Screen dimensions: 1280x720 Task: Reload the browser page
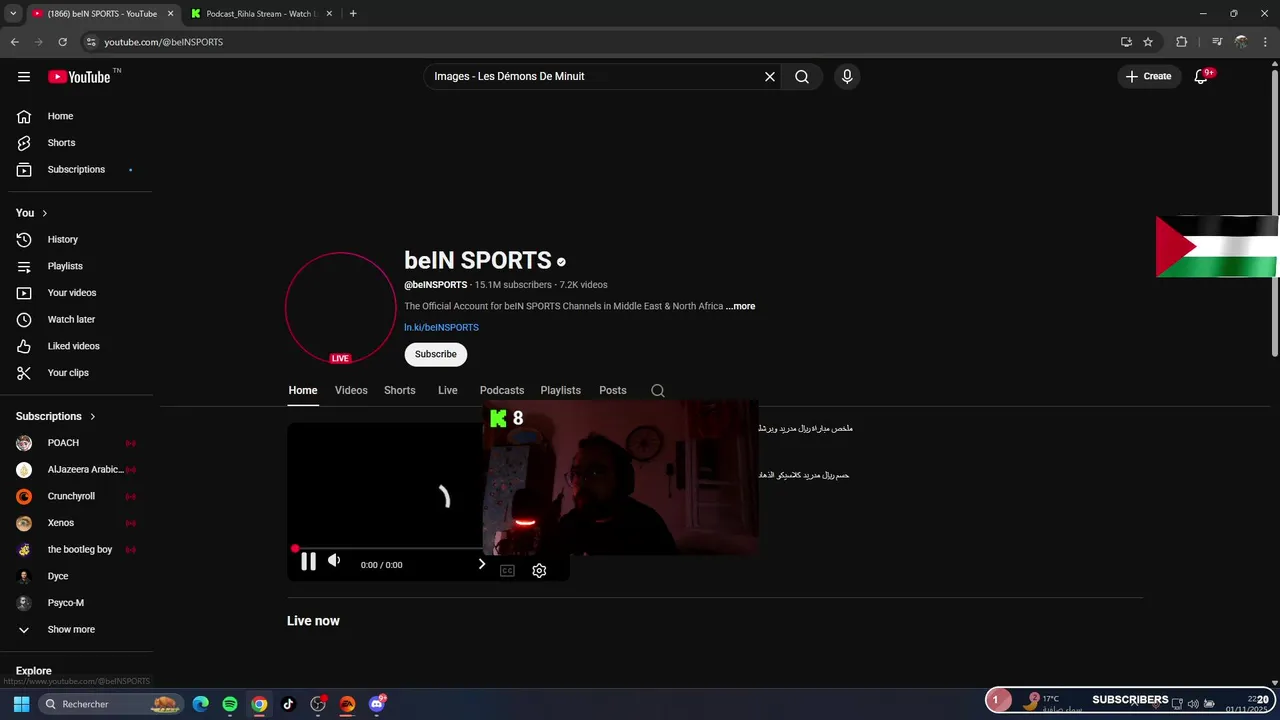[x=62, y=42]
